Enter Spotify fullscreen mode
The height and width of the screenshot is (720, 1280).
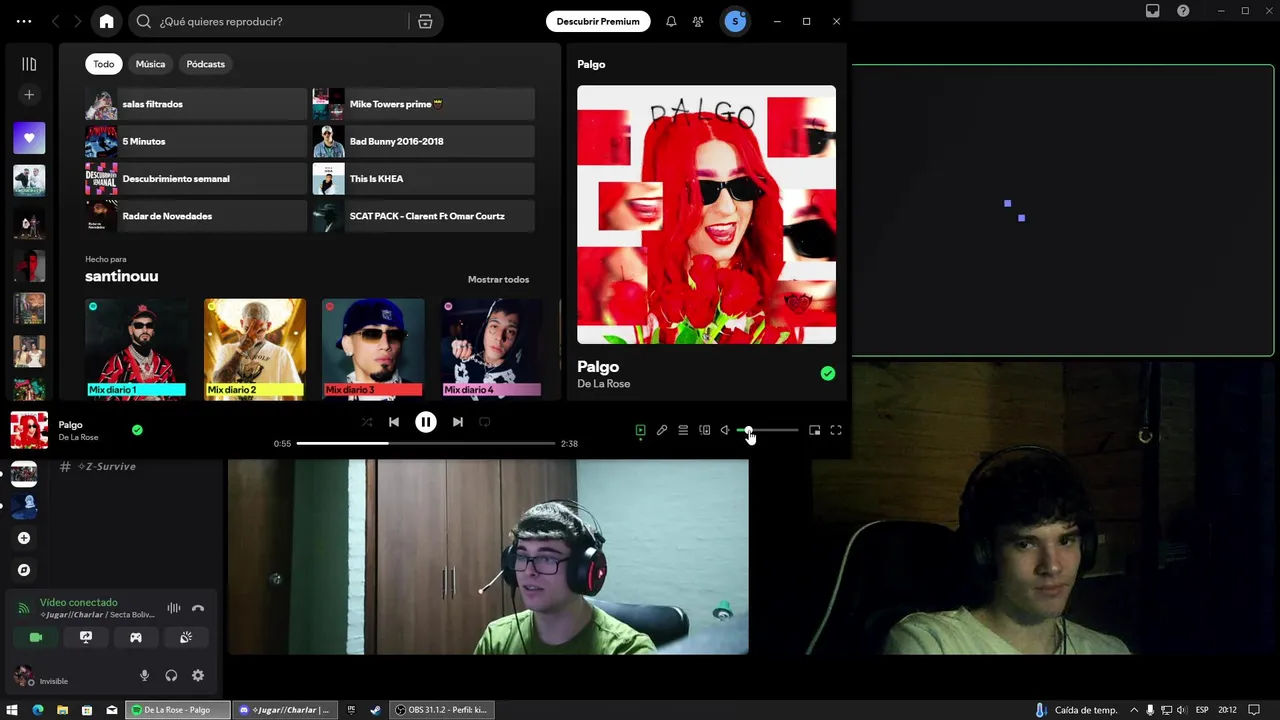point(836,430)
